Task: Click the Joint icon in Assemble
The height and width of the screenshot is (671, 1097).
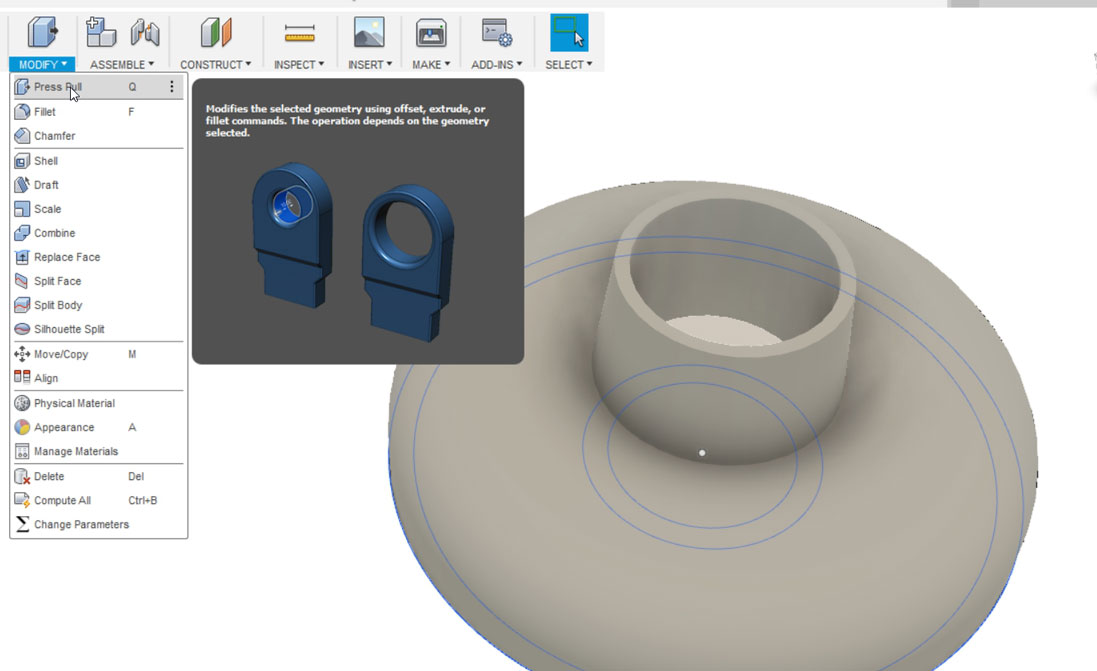Action: 145,32
